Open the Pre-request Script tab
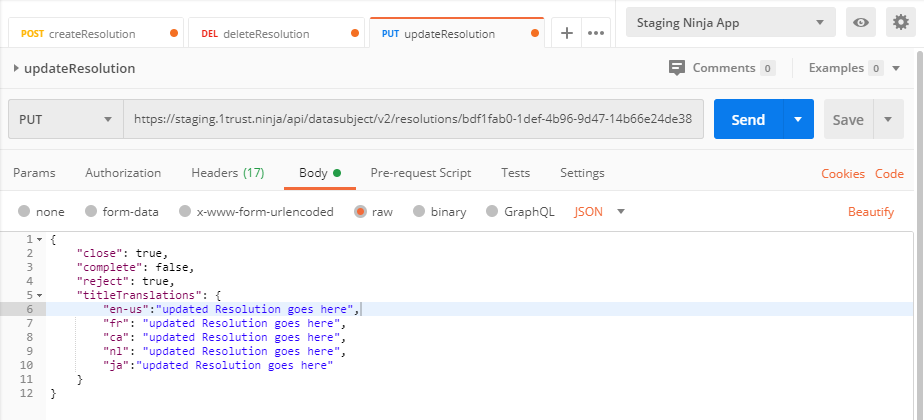 click(420, 173)
